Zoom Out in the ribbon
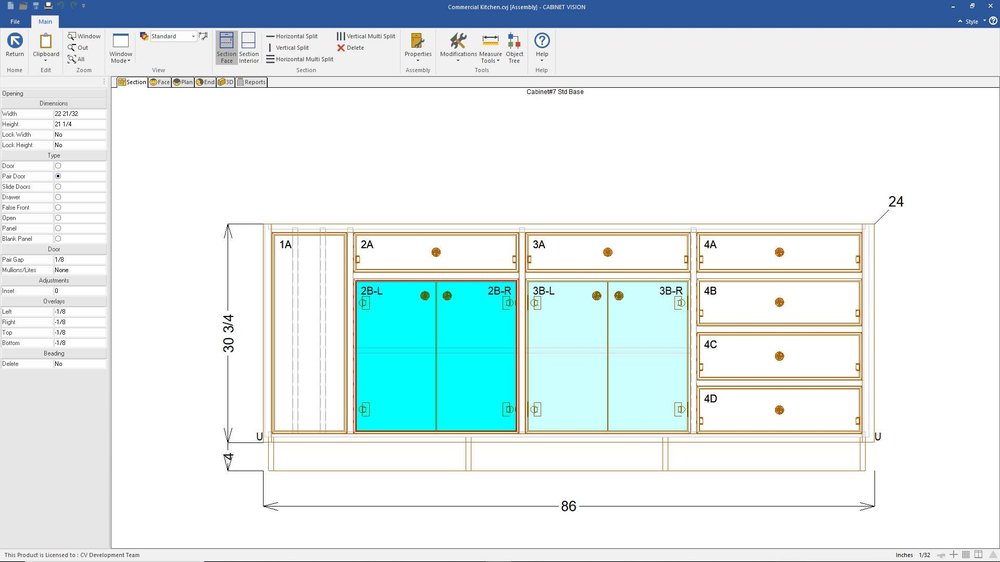1000x562 pixels. (78, 48)
